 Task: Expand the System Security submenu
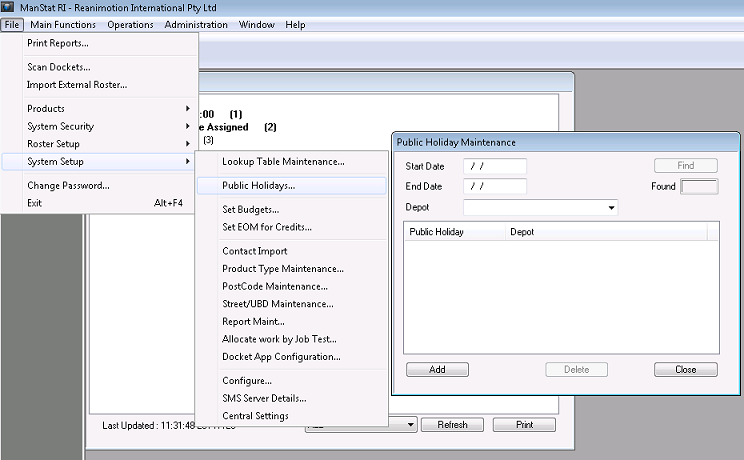[x=60, y=126]
